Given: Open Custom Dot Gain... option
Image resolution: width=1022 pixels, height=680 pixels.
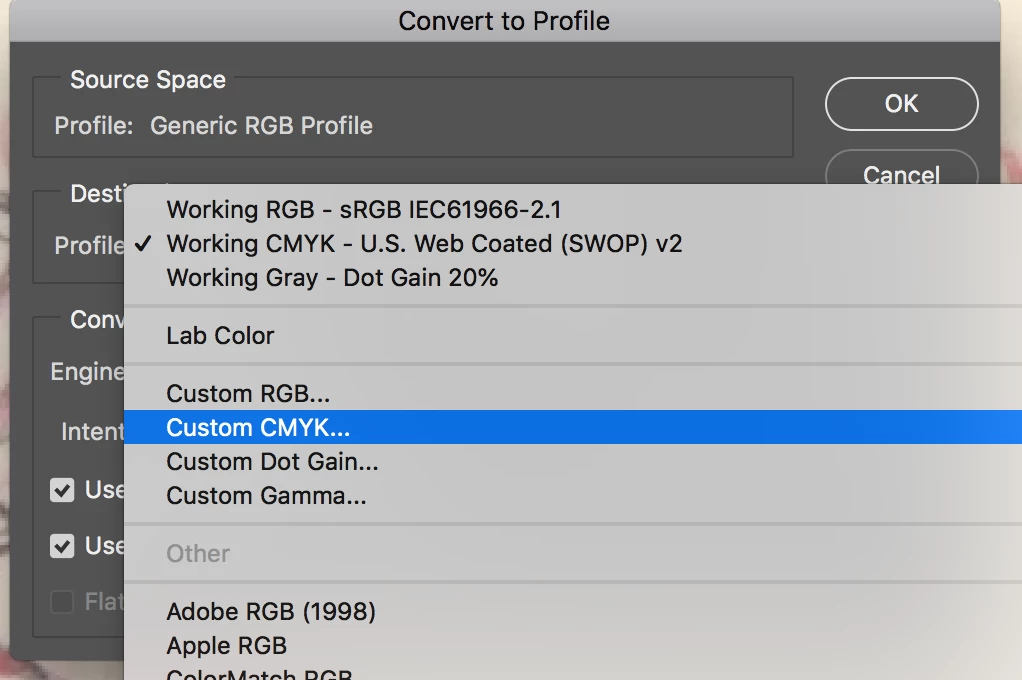Looking at the screenshot, I should click(272, 462).
